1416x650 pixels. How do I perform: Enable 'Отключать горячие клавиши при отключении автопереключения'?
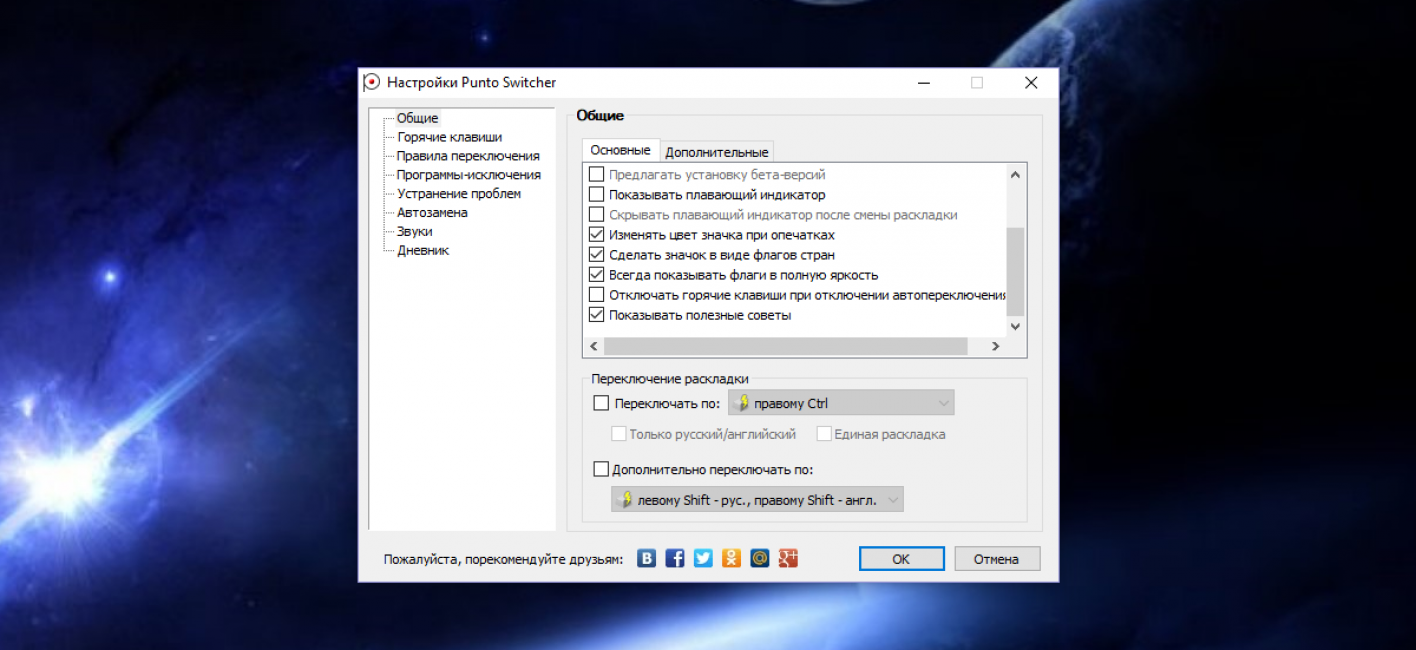point(597,295)
